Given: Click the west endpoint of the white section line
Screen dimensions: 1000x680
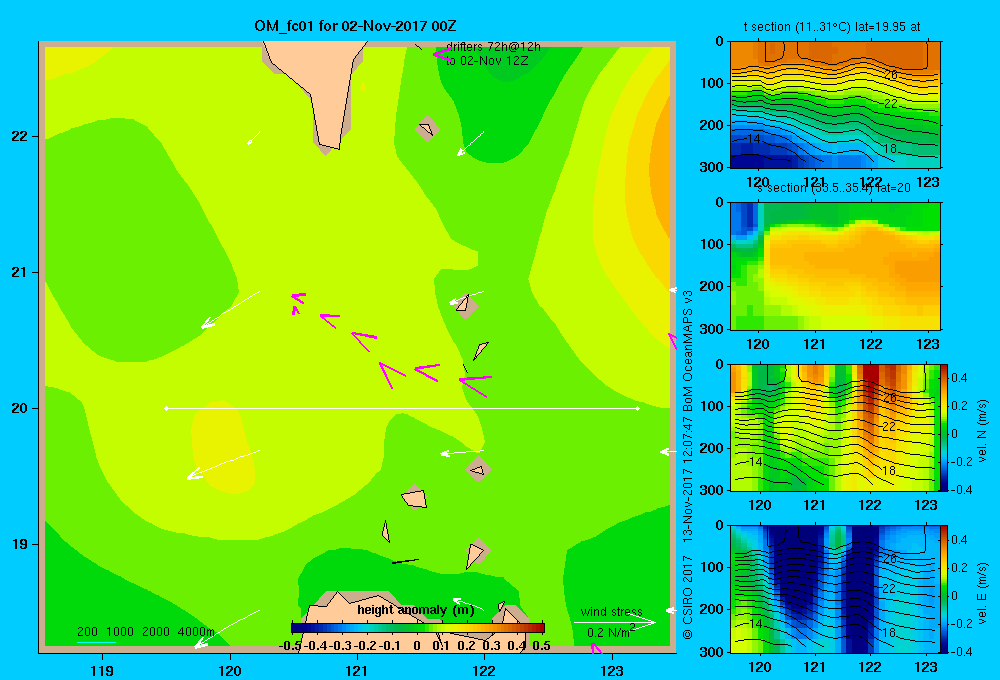Looking at the screenshot, I should pyautogui.click(x=166, y=408).
